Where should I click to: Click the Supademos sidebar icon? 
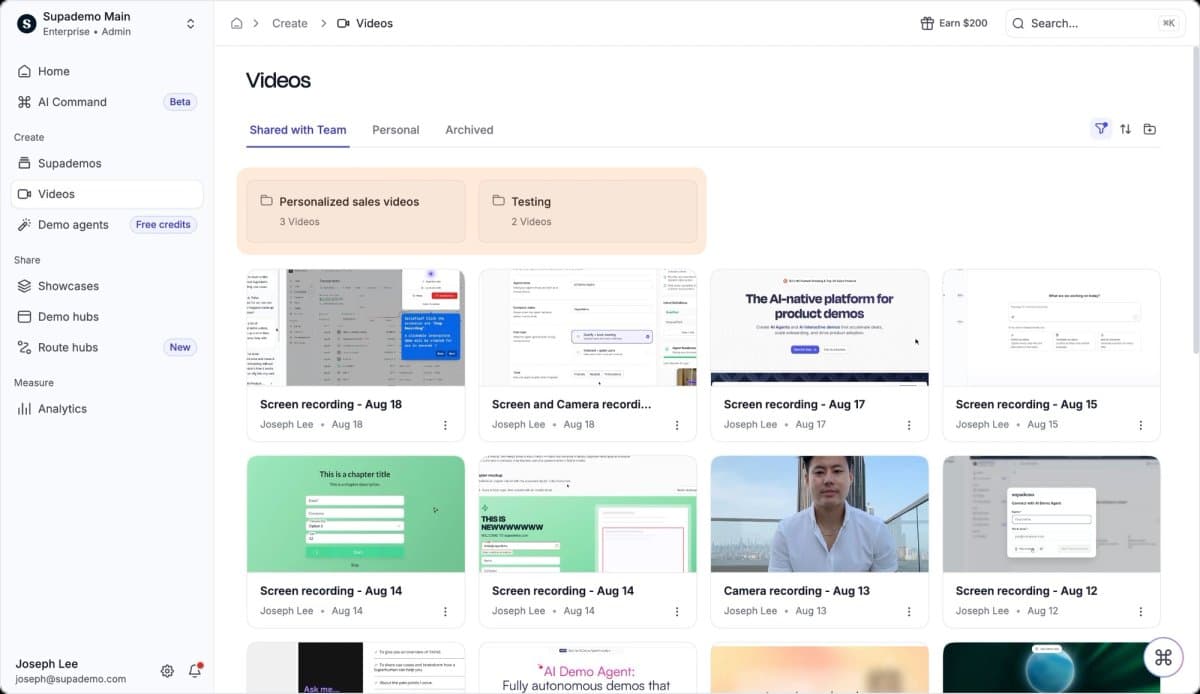click(25, 163)
